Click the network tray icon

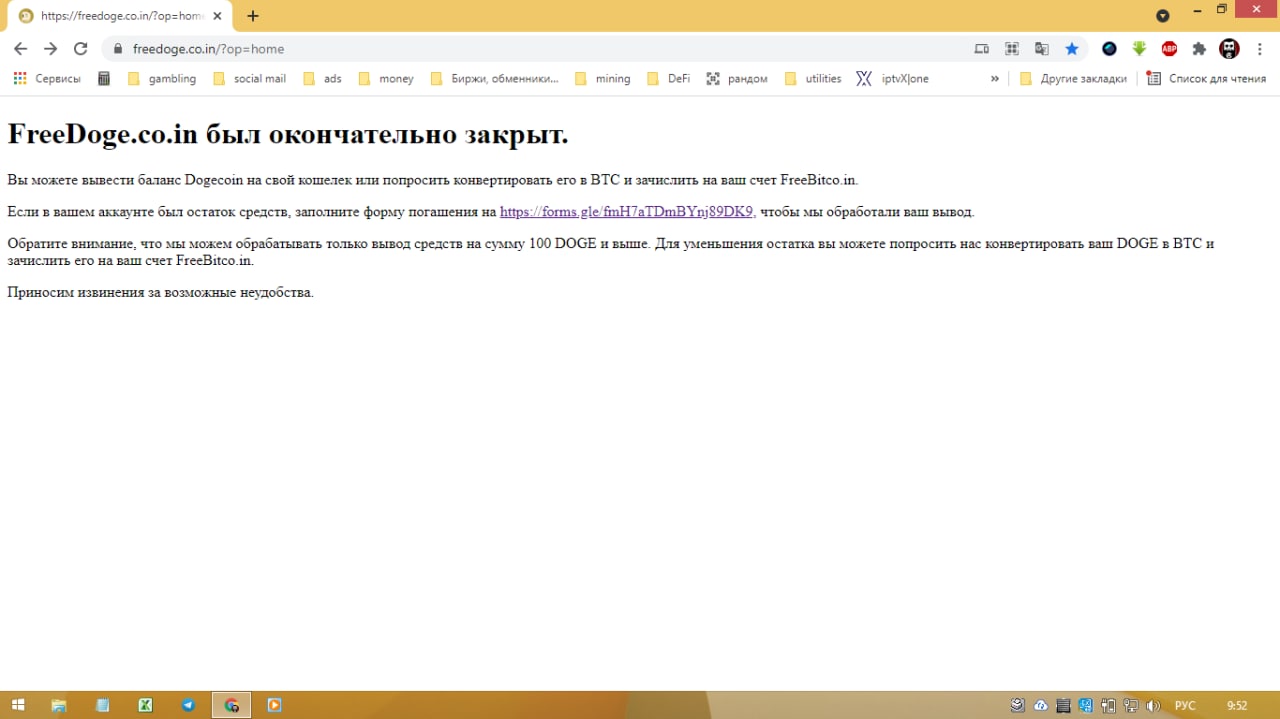pos(1131,705)
